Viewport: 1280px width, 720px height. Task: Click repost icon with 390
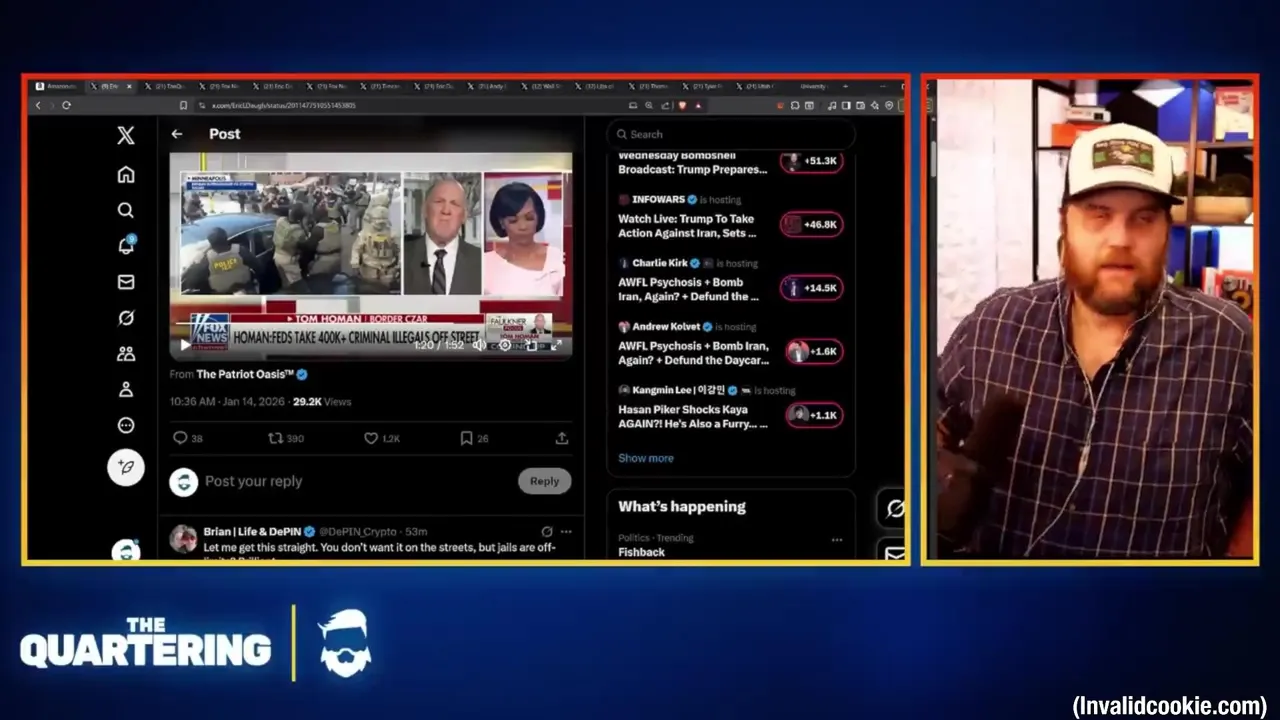coord(275,438)
